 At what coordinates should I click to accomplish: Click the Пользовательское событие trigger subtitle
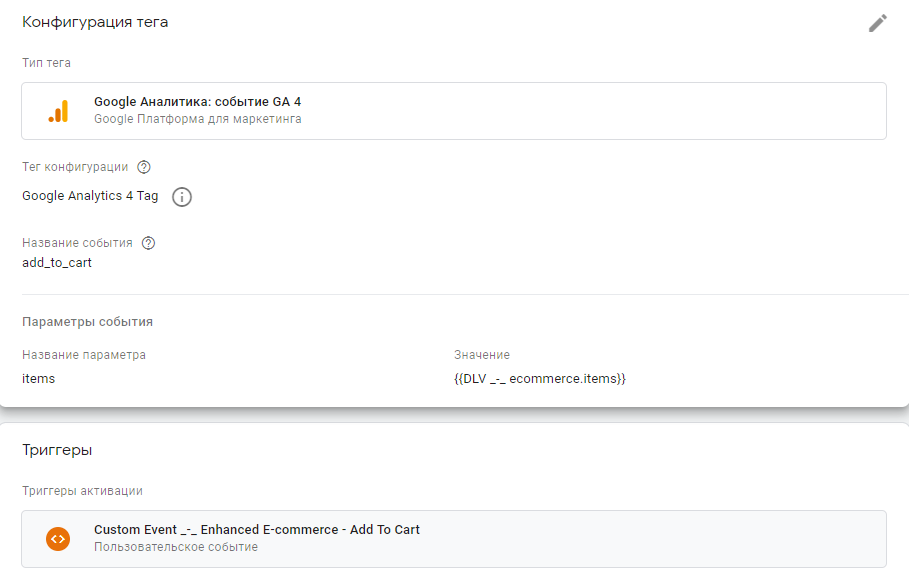[176, 547]
